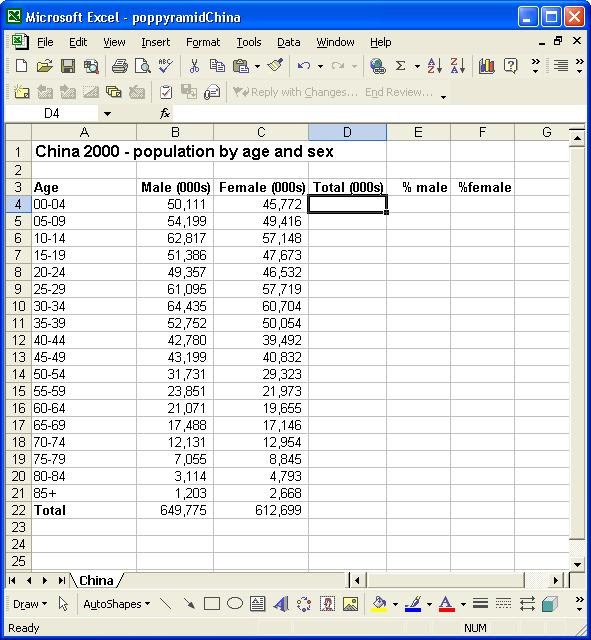This screenshot has height=640, width=591.
Task: Select the Oval shape tool
Action: [235, 603]
